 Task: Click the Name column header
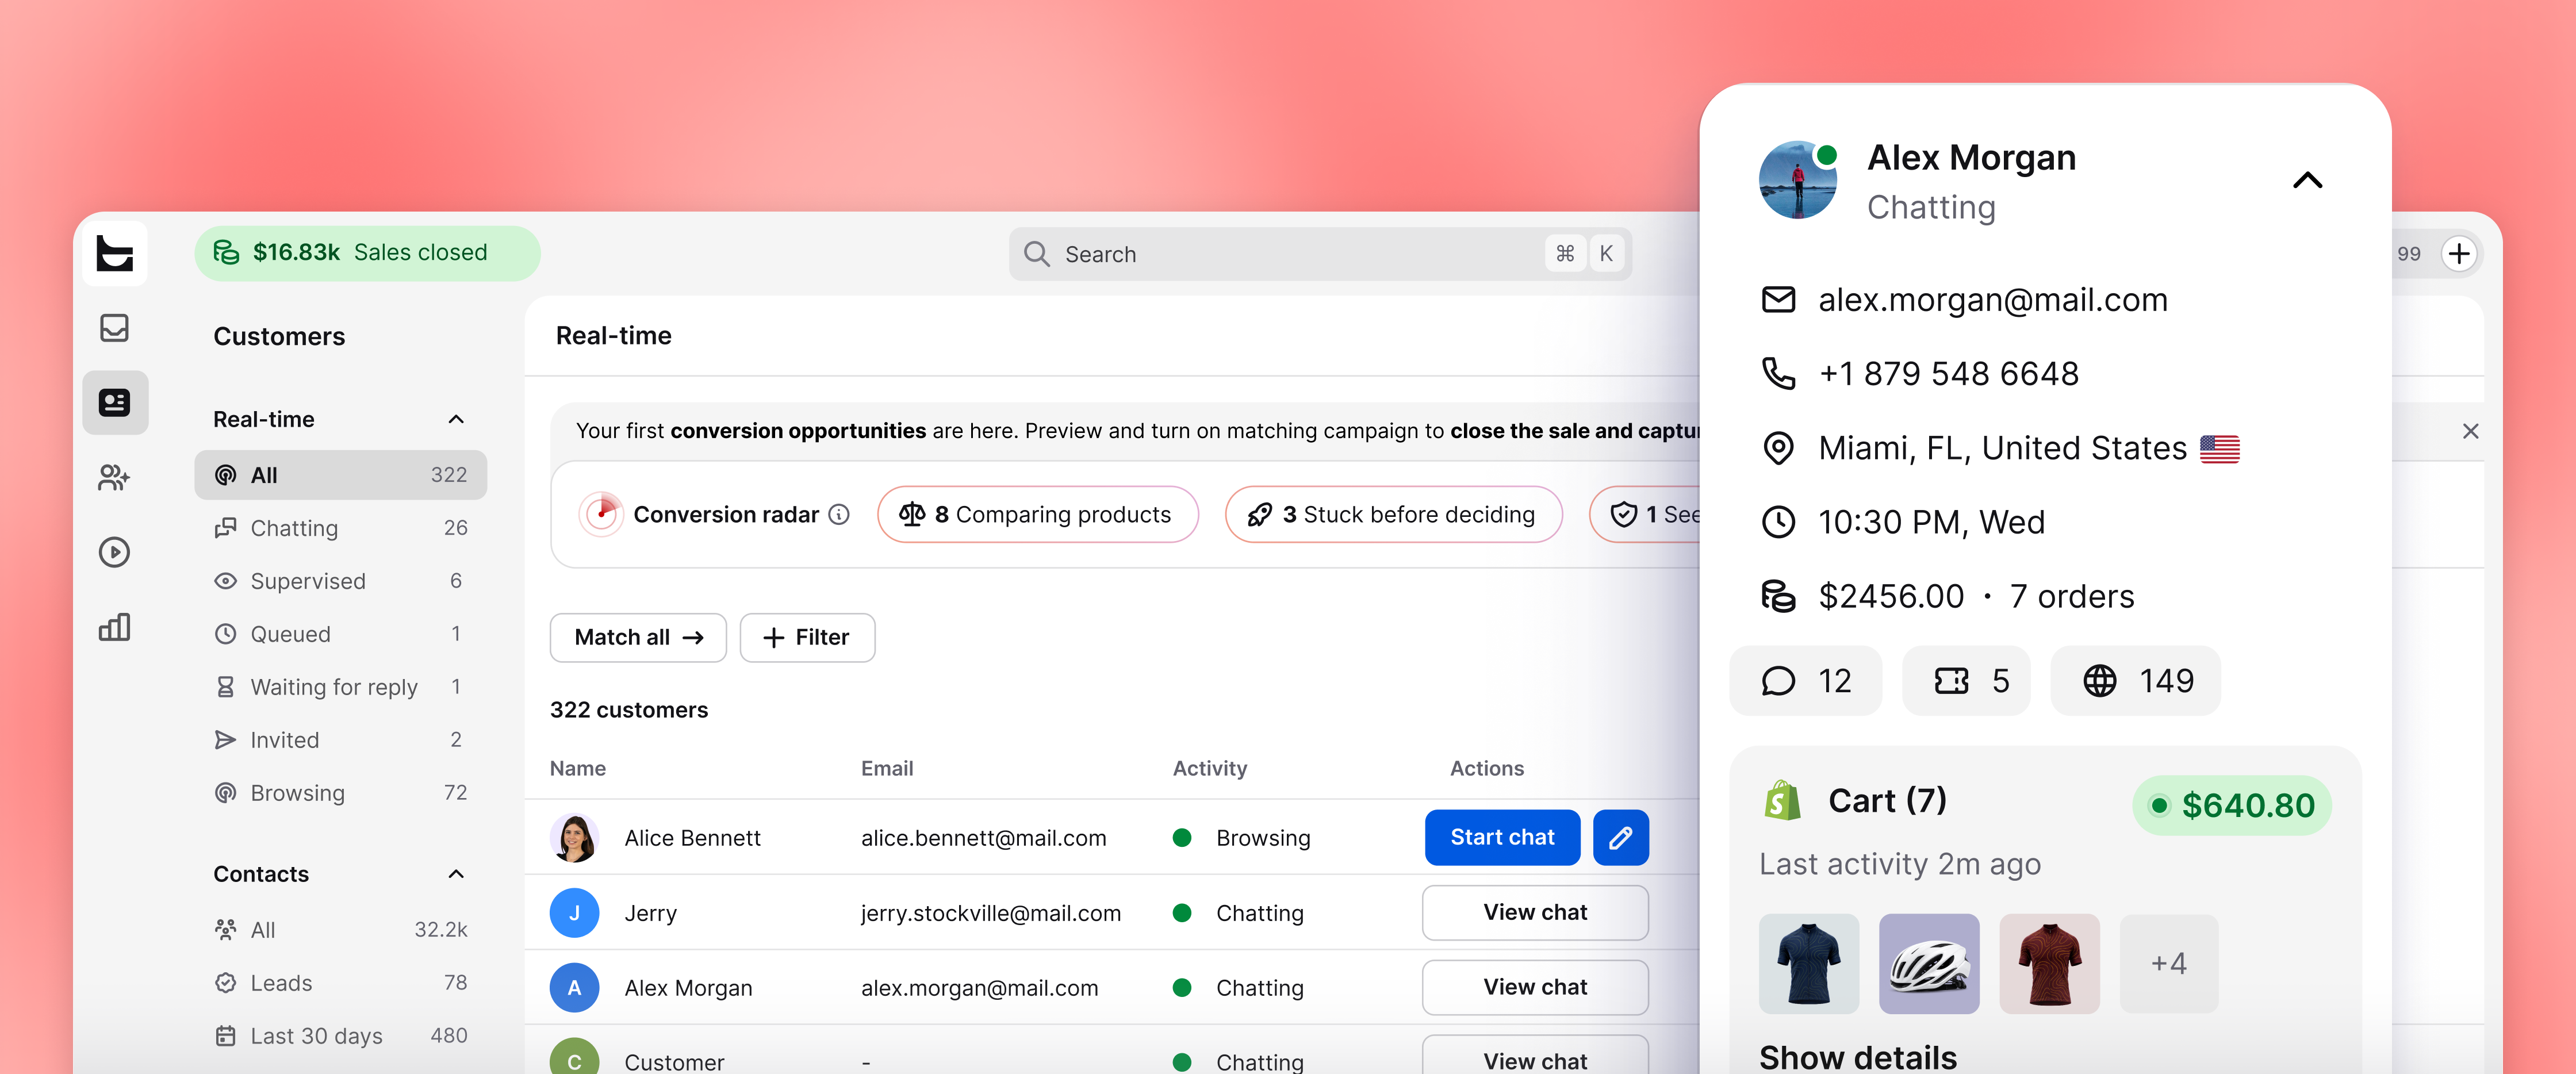coord(577,768)
